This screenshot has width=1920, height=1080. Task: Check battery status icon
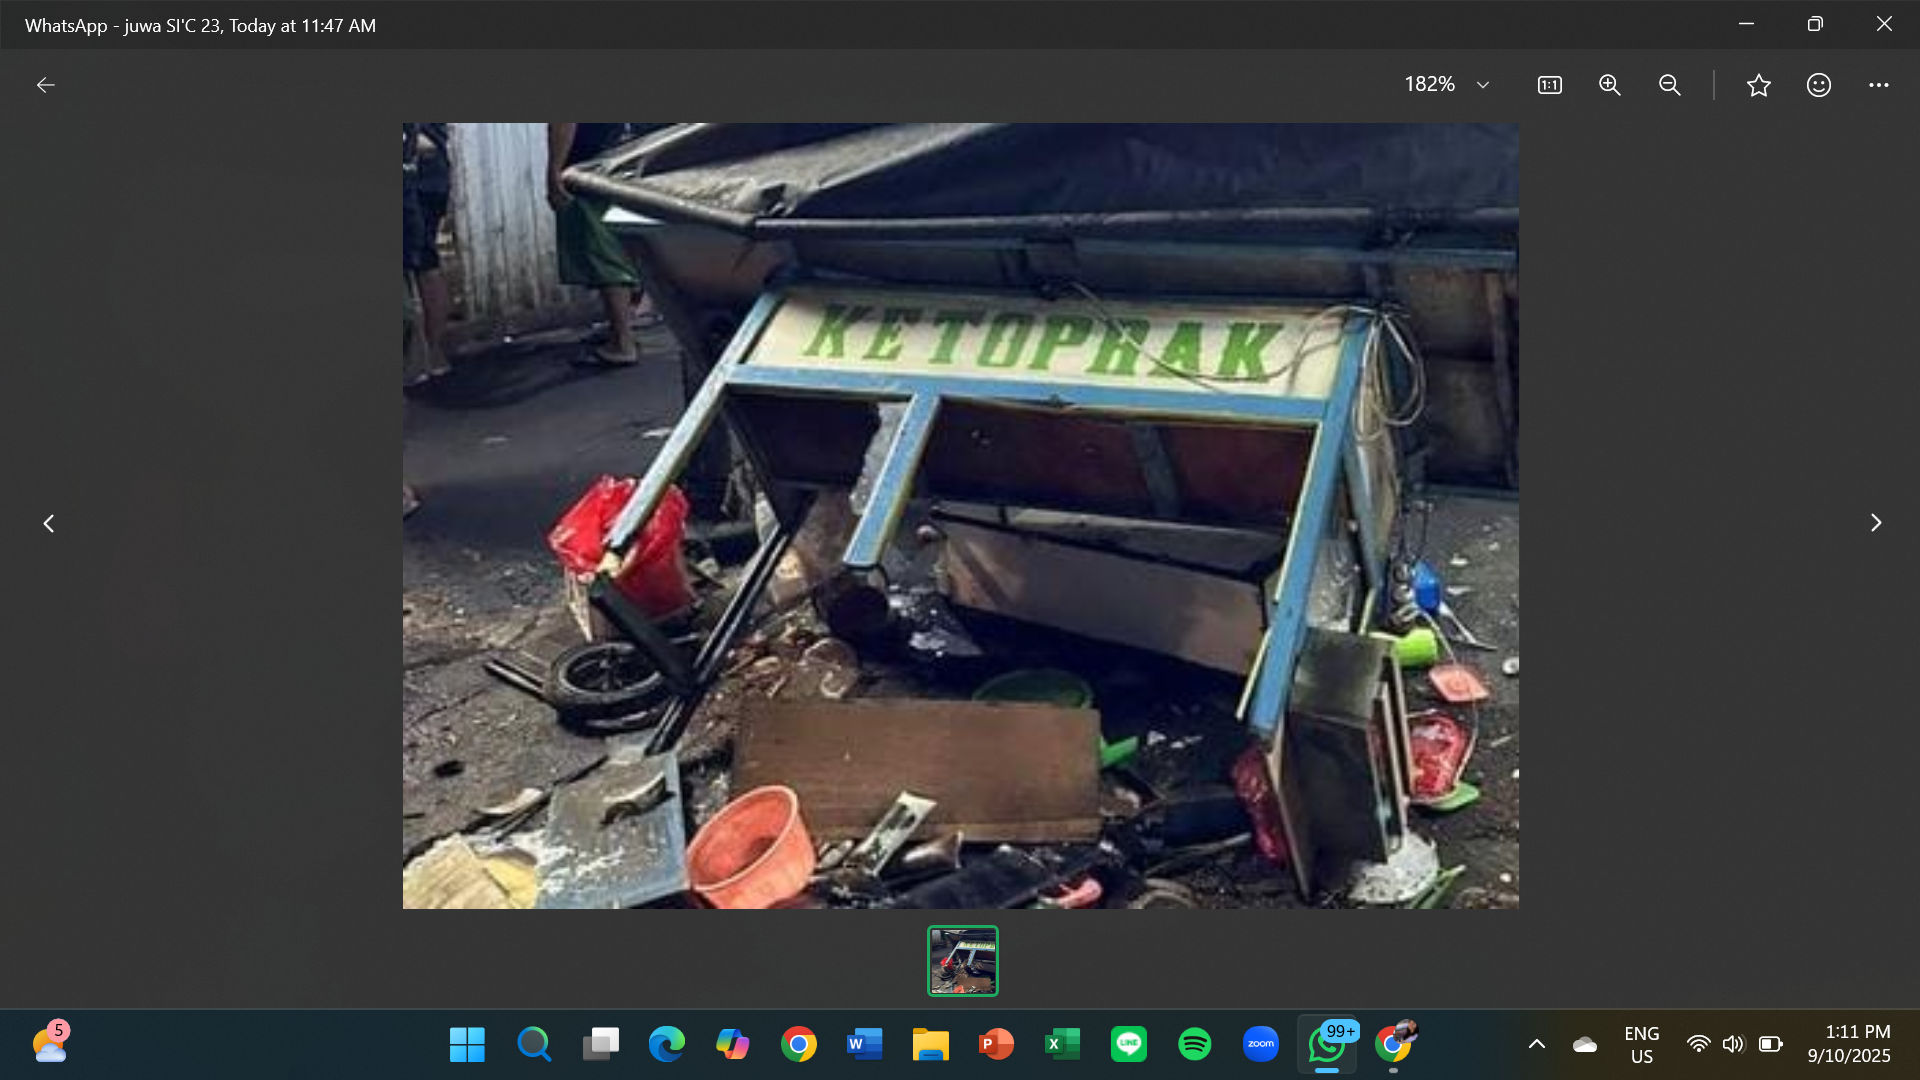pos(1771,1044)
